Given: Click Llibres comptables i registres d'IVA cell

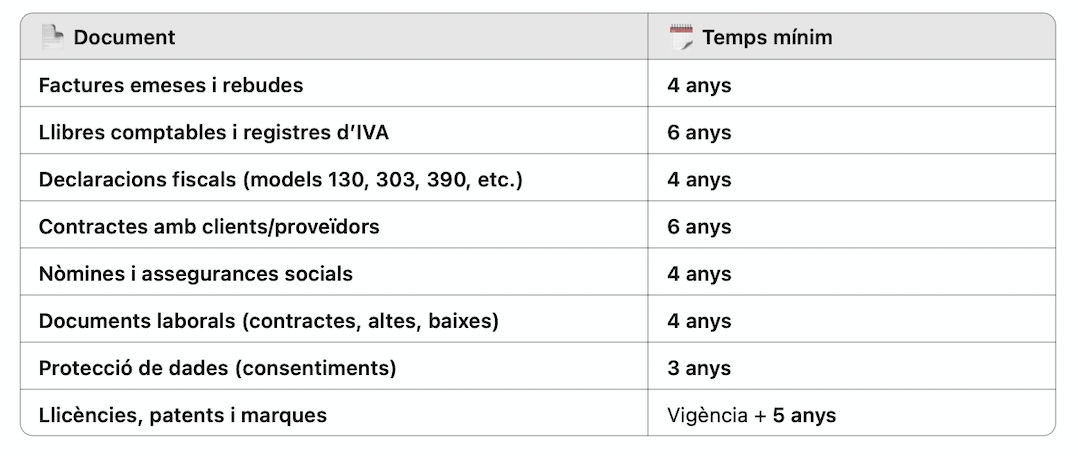Looking at the screenshot, I should 334,132.
